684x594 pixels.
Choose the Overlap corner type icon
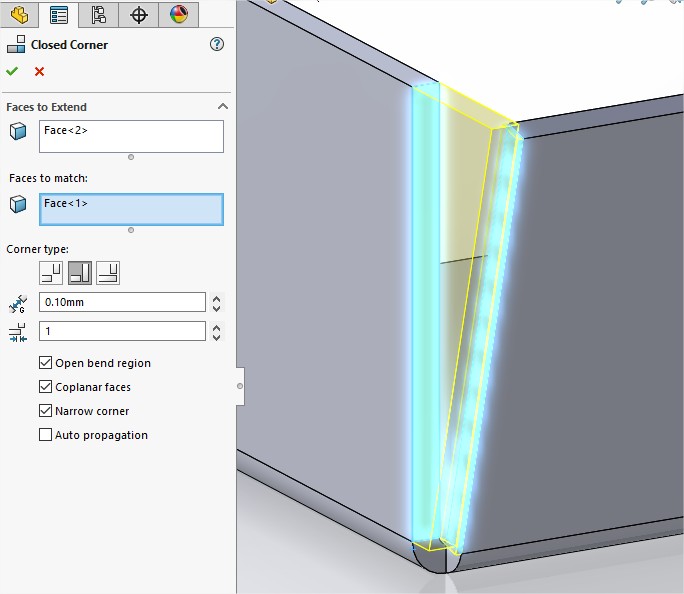point(80,272)
